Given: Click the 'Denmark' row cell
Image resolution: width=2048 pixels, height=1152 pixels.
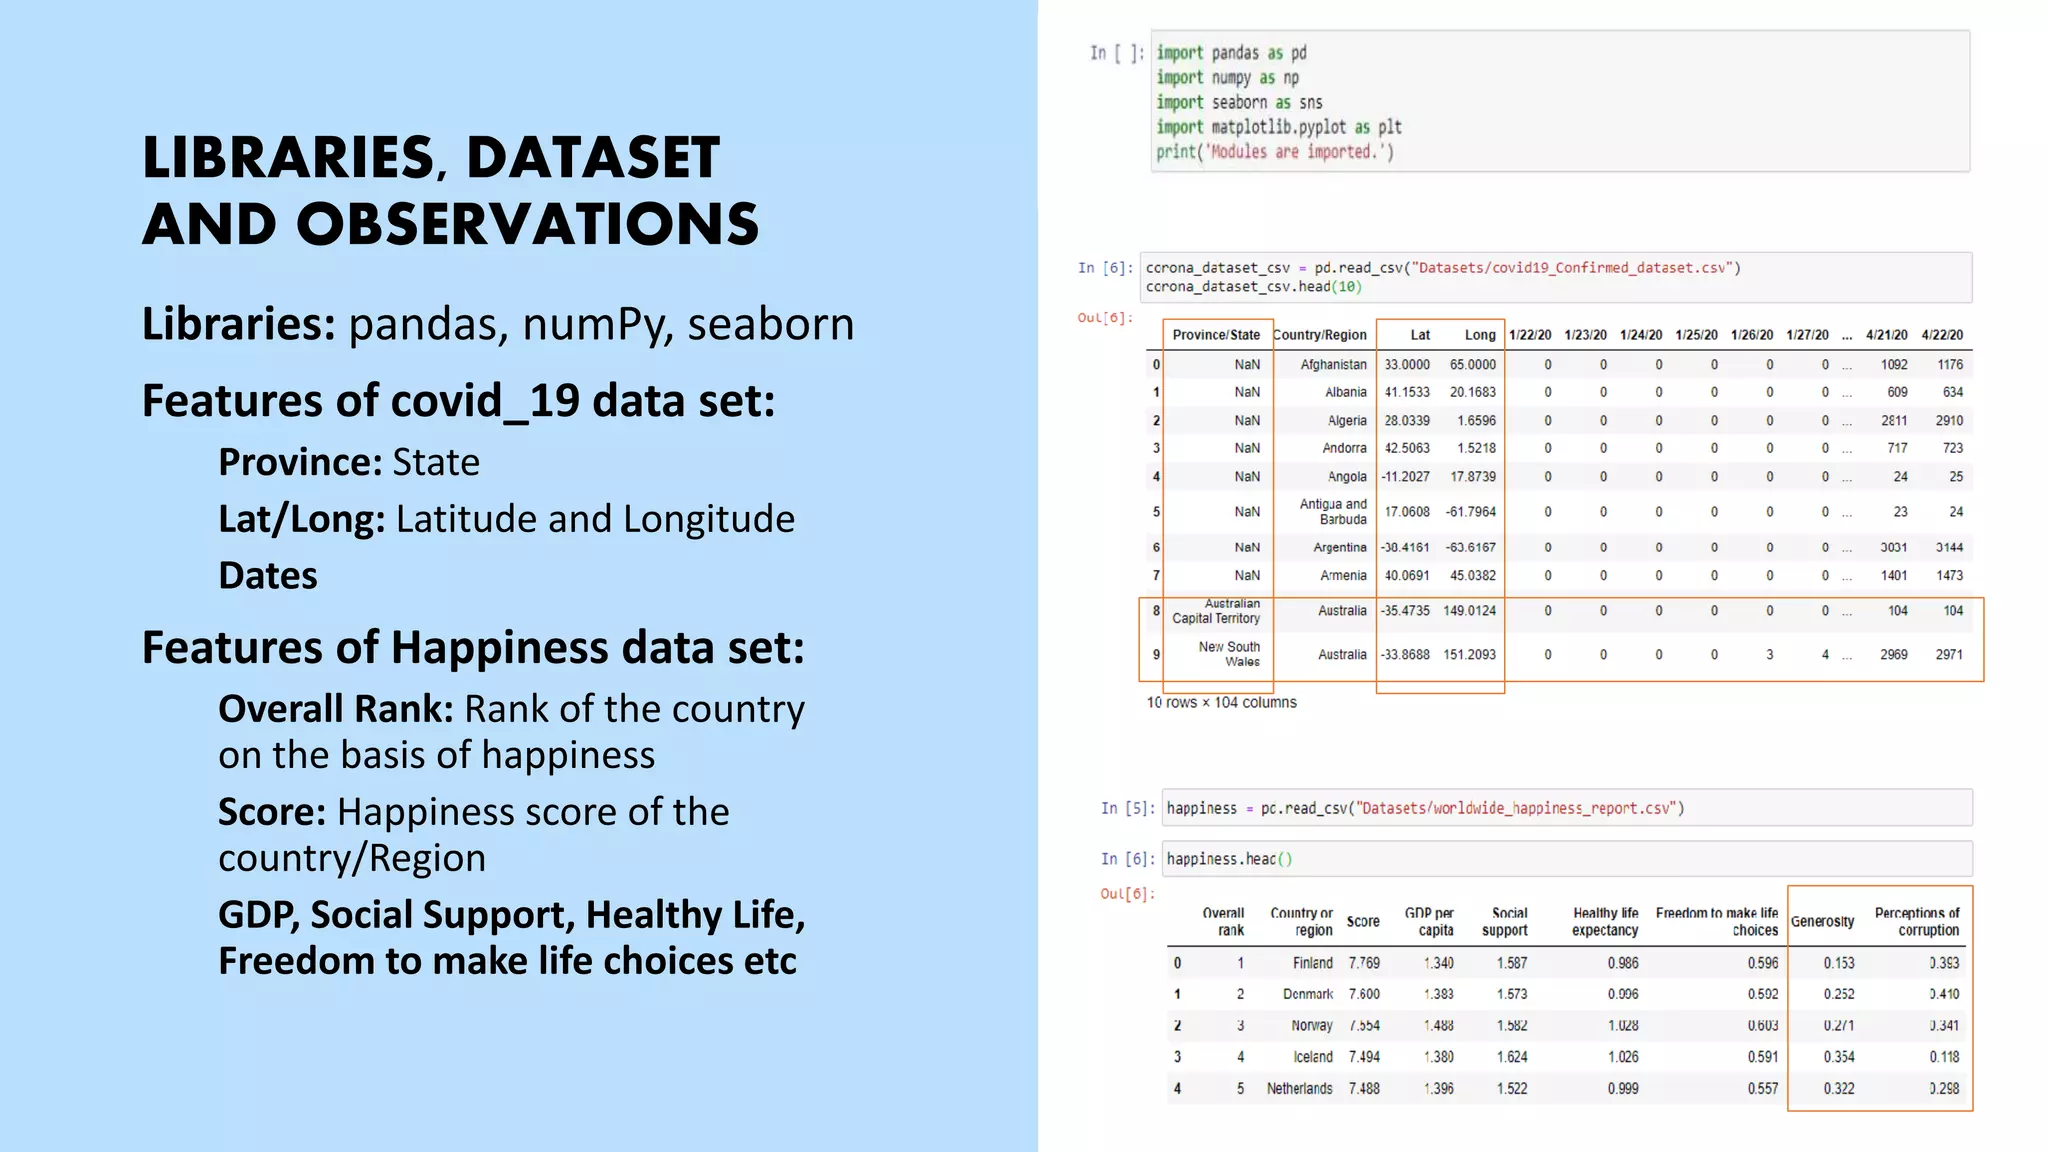Looking at the screenshot, I should (1308, 994).
